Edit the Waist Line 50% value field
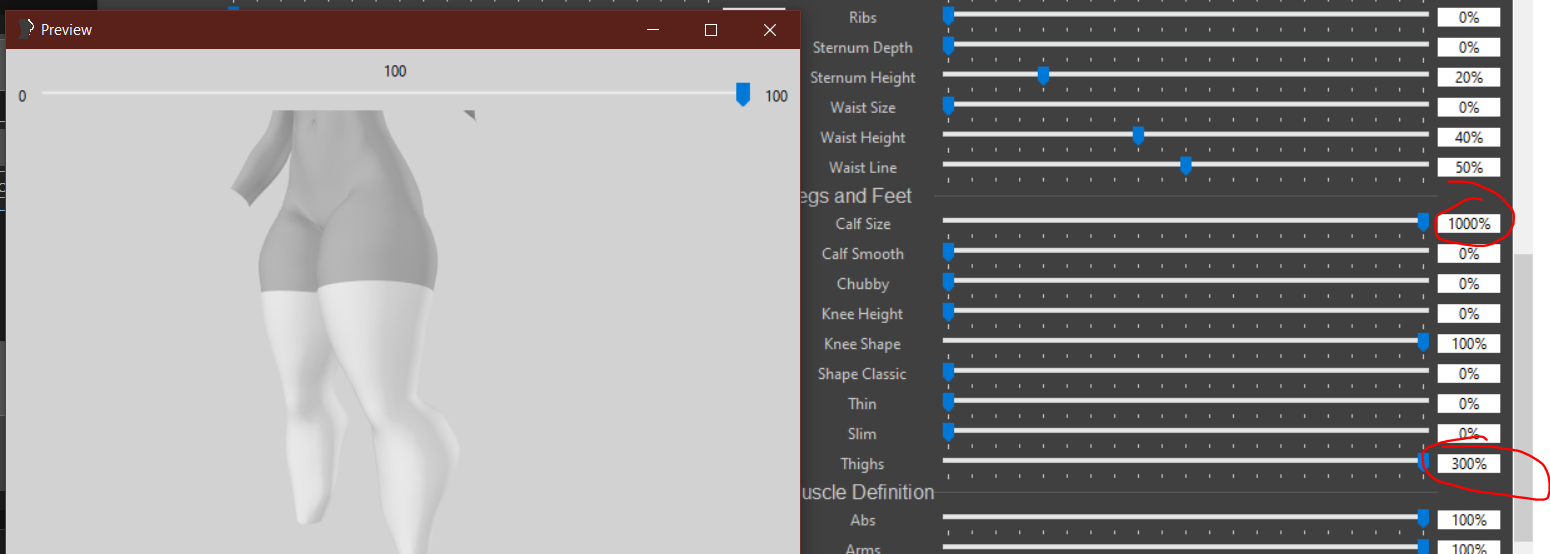Screen dimensions: 1550x554 coord(1469,167)
